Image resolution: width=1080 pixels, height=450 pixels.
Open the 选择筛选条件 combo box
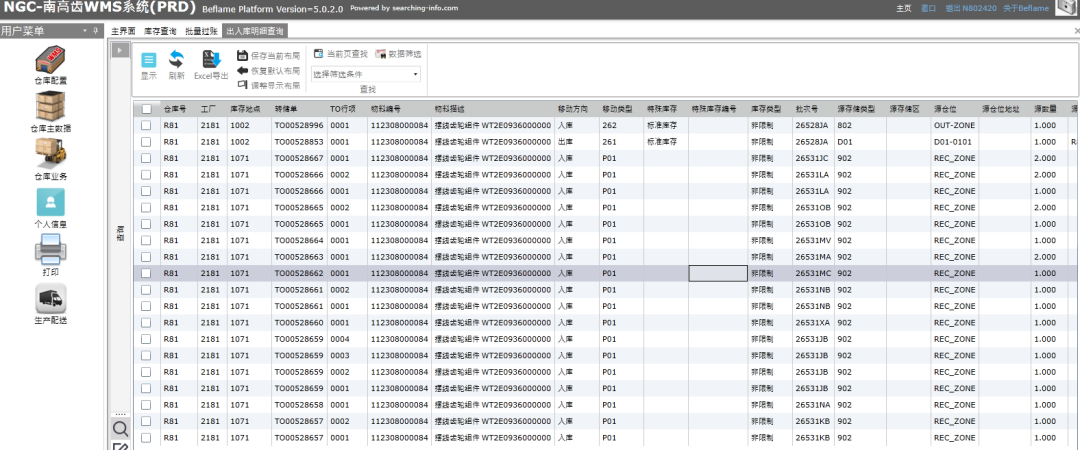[x=366, y=74]
